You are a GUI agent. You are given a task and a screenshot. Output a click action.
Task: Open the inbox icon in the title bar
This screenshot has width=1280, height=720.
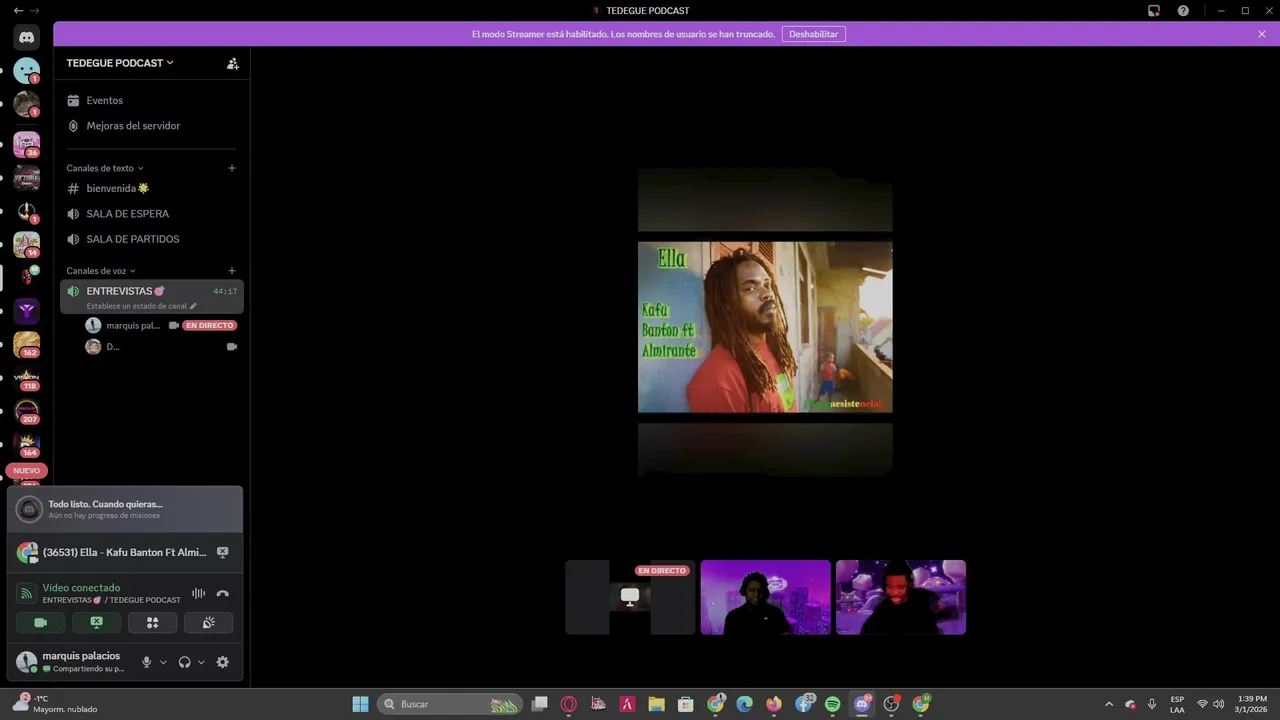(x=1154, y=11)
